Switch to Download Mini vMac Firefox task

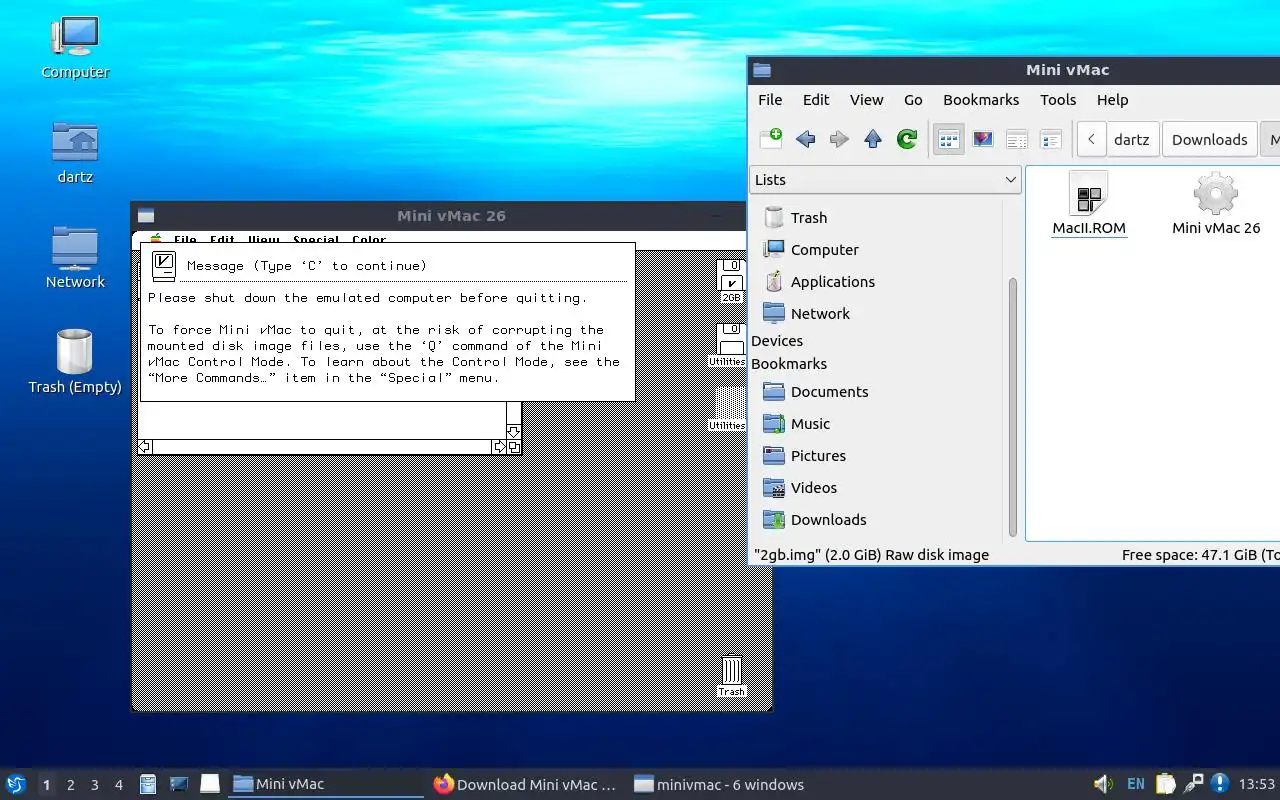click(x=526, y=785)
